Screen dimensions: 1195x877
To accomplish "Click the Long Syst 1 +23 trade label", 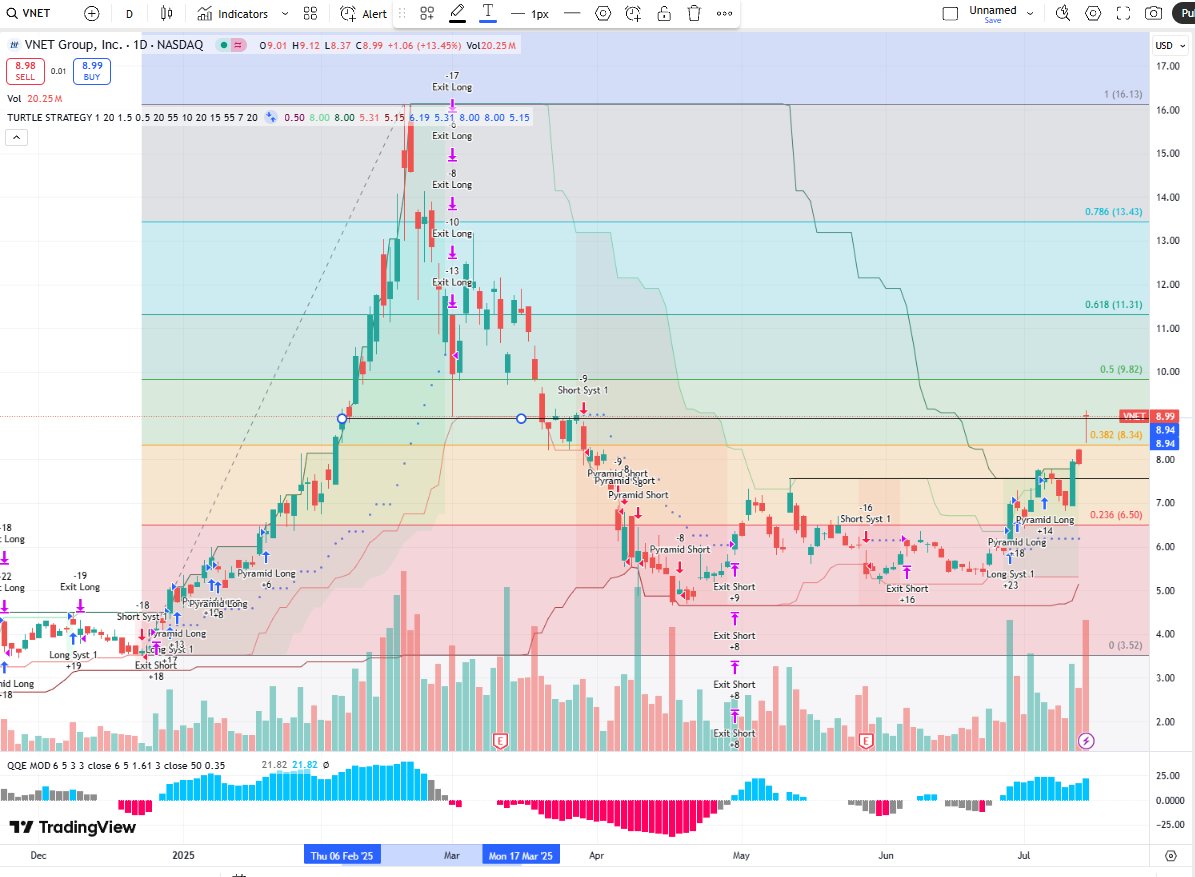I will [x=1010, y=579].
